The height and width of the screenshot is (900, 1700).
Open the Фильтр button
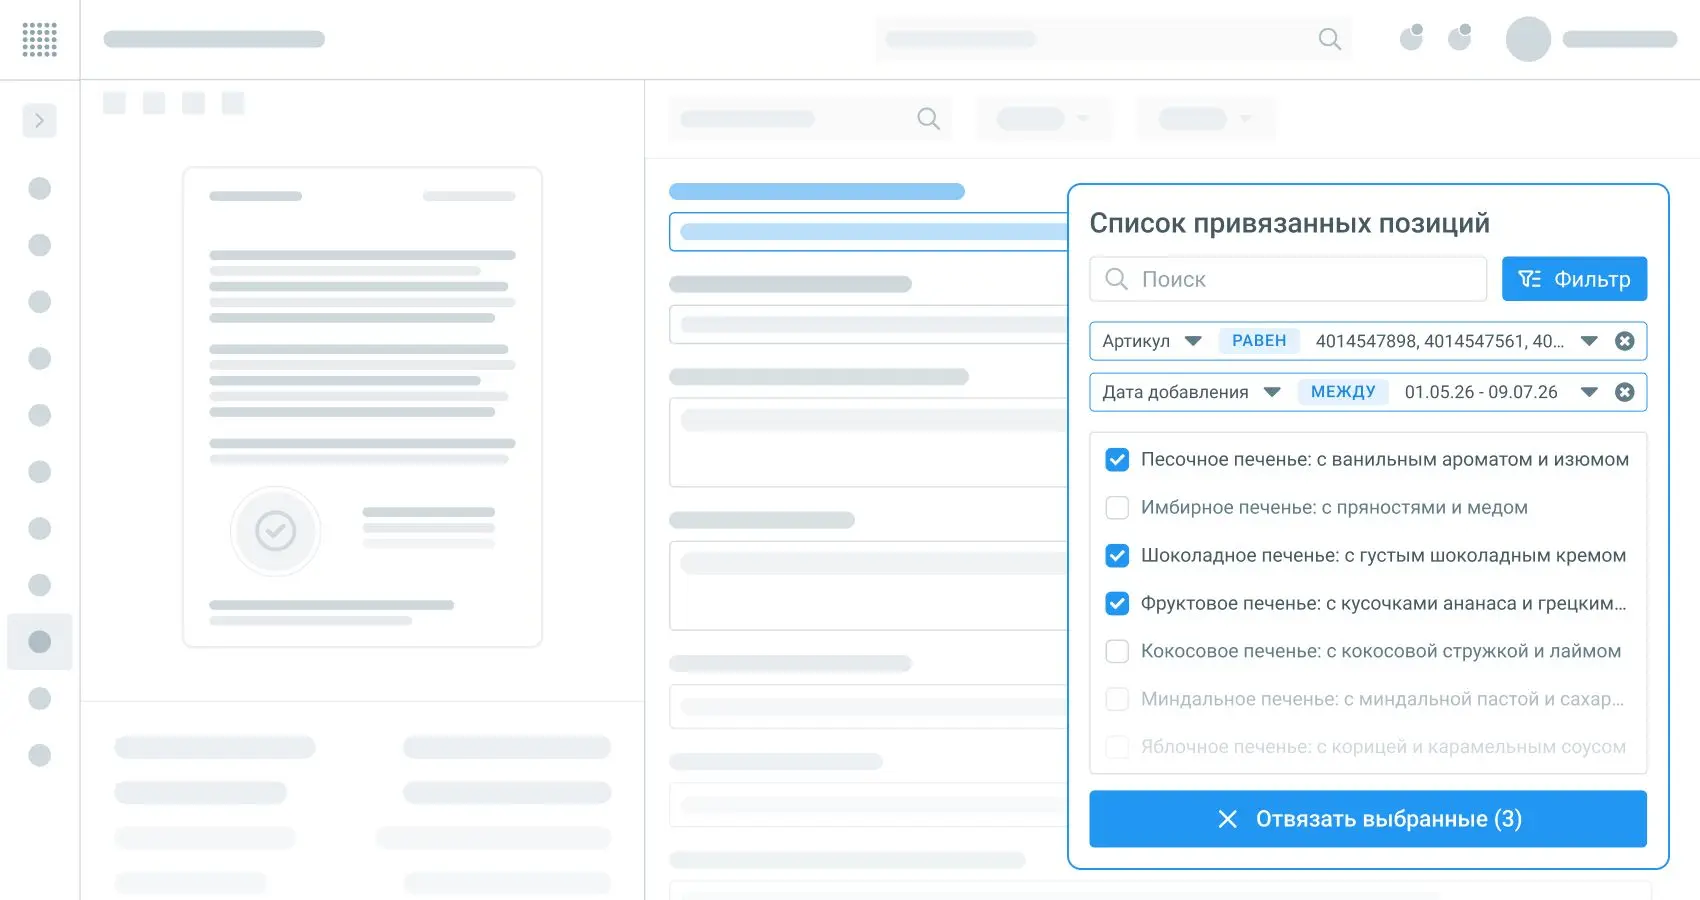(x=1574, y=279)
